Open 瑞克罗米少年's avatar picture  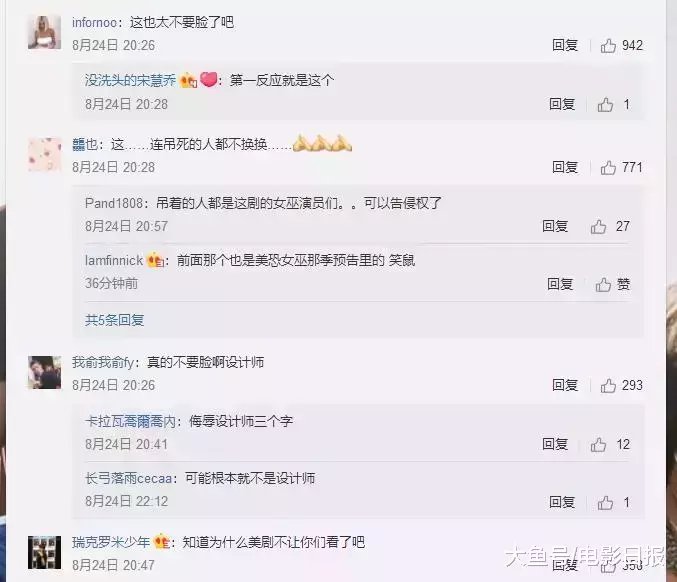coord(44,552)
